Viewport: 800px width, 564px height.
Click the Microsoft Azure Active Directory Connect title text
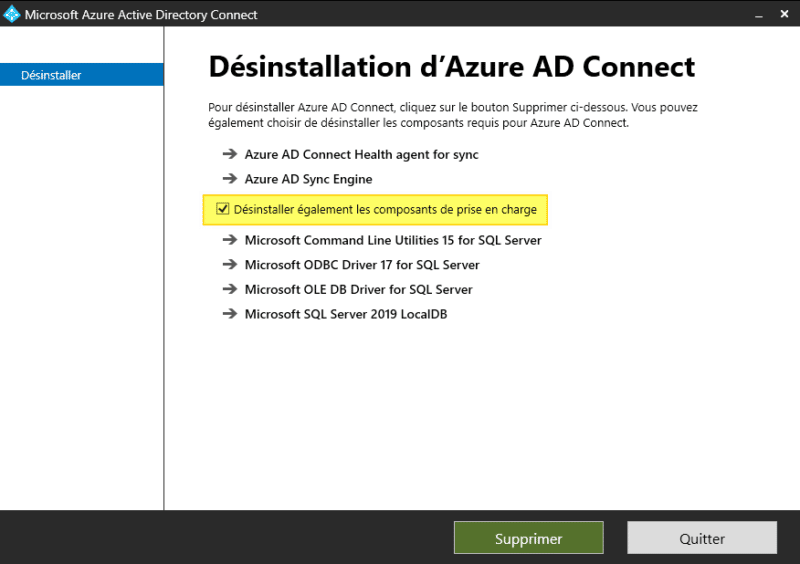tap(141, 15)
